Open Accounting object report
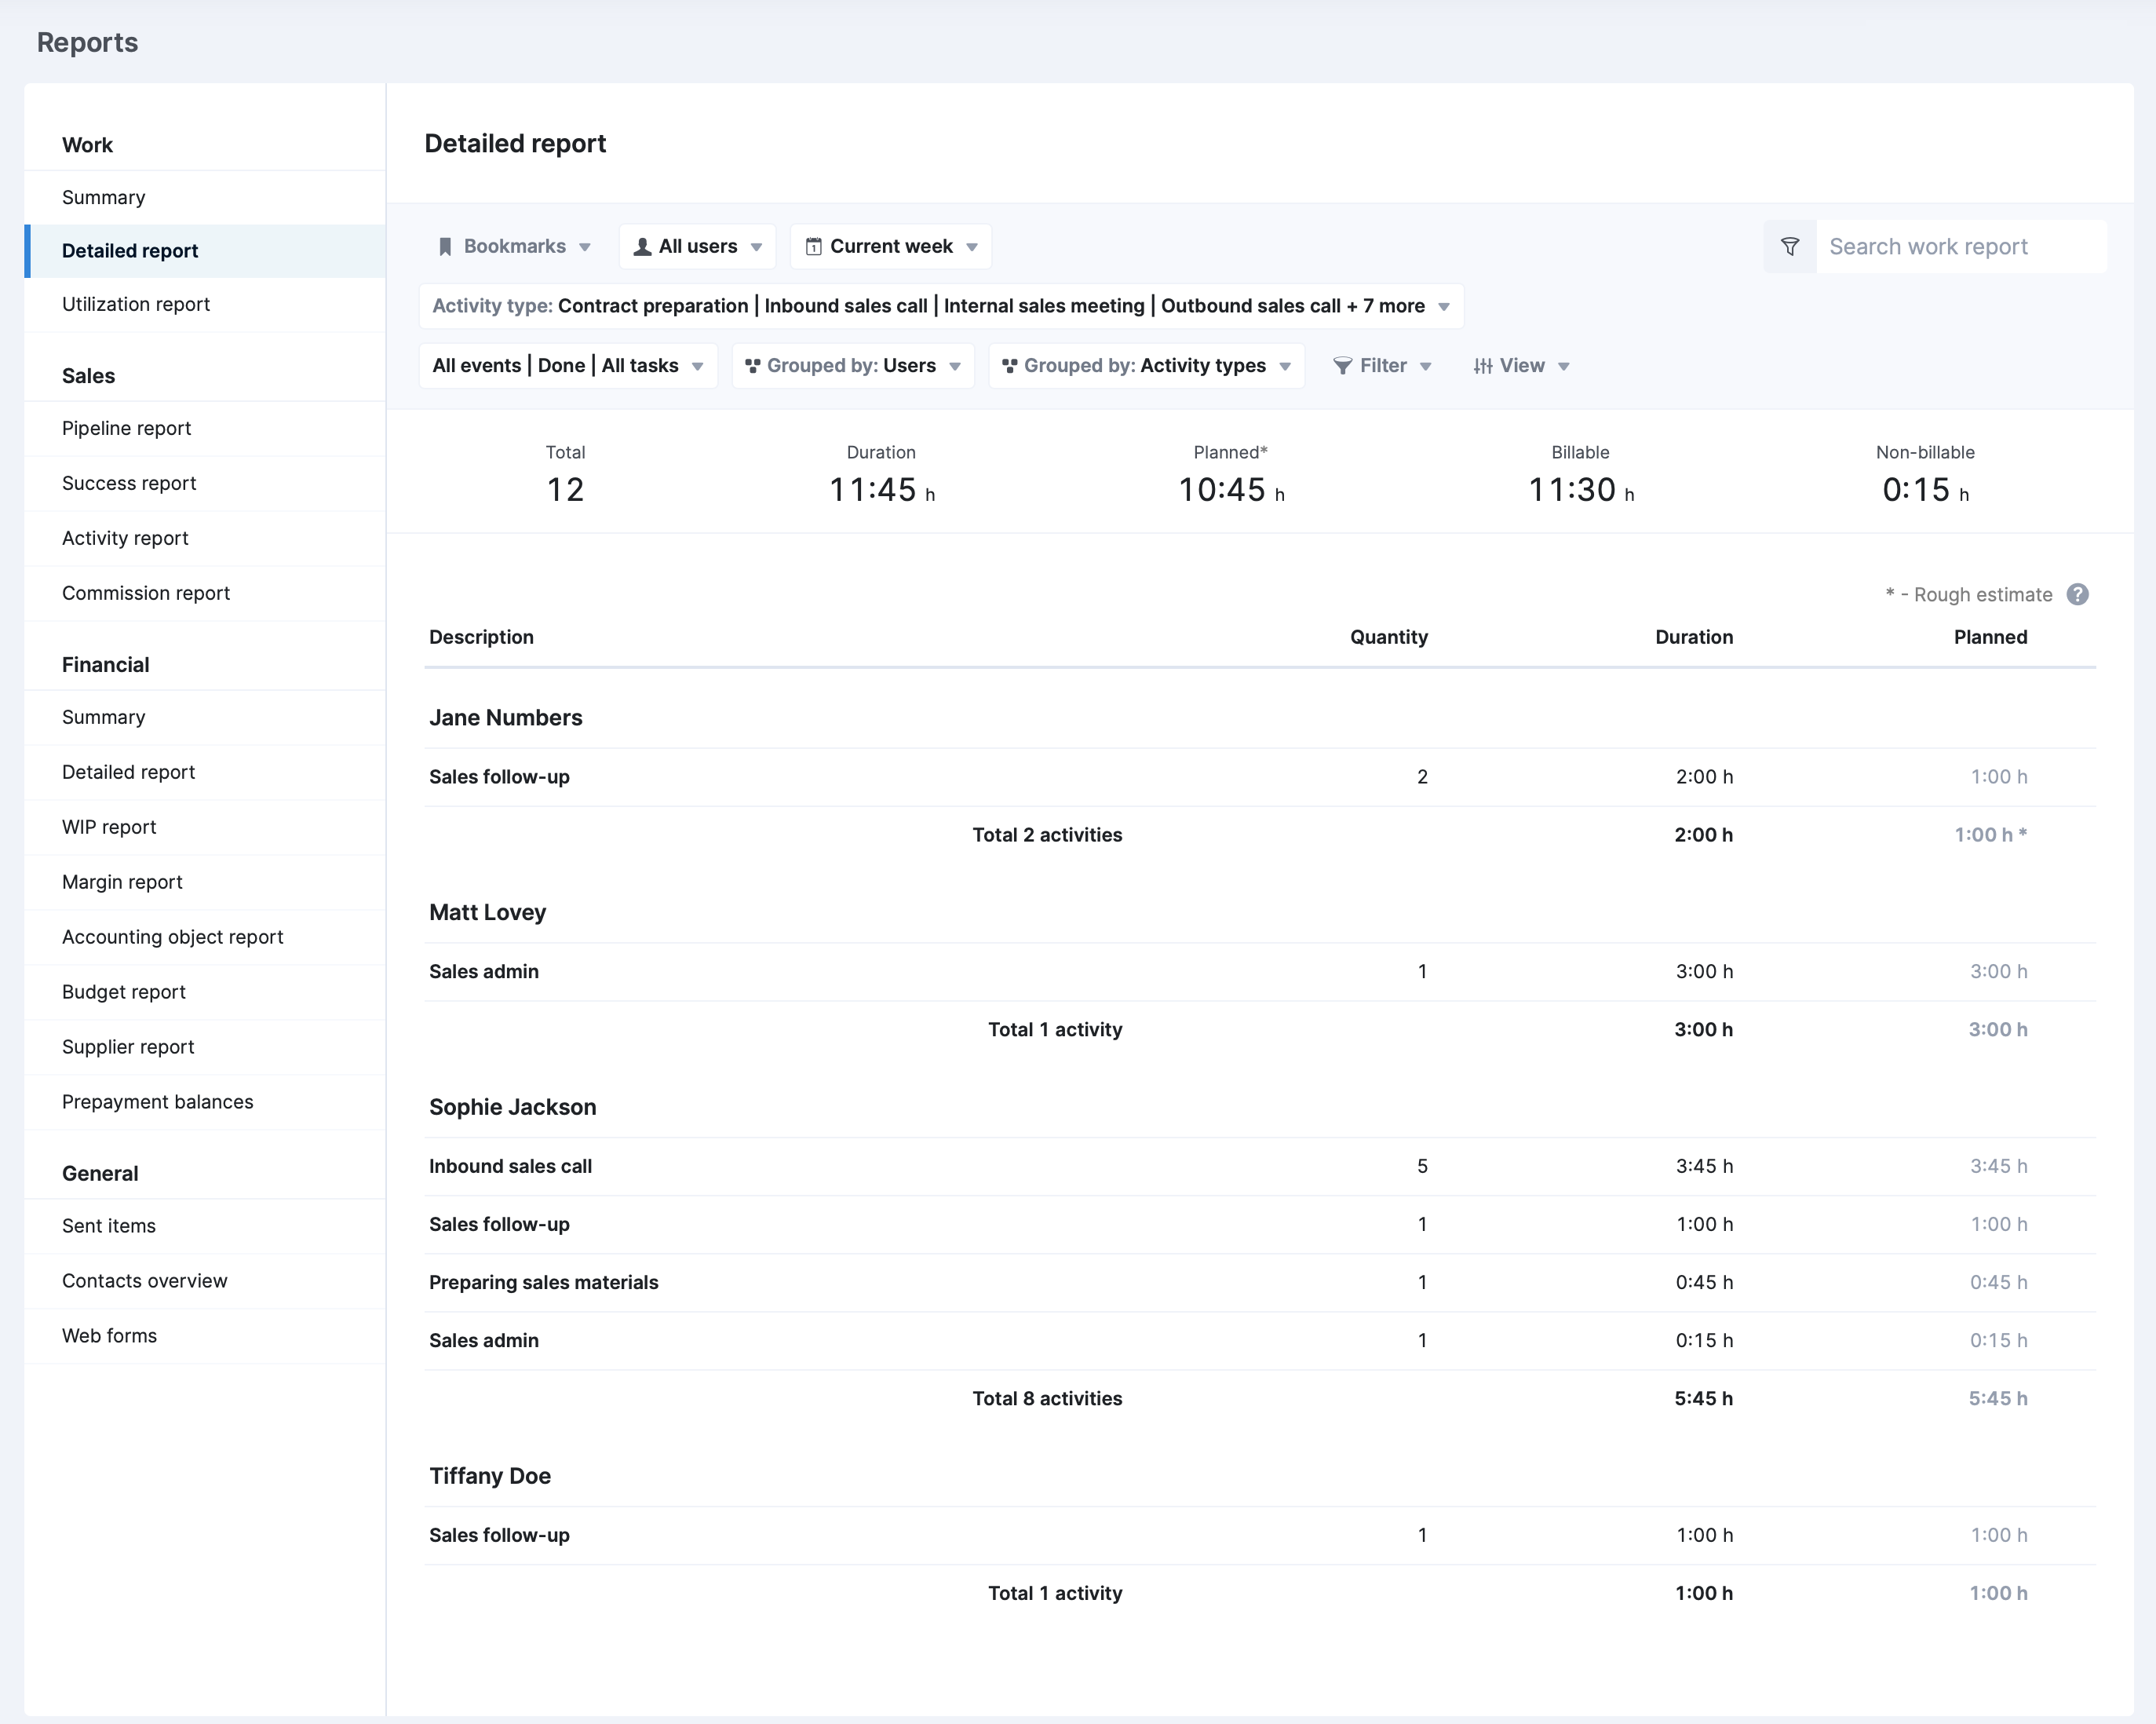Viewport: 2156px width, 1724px height. click(x=205, y=937)
